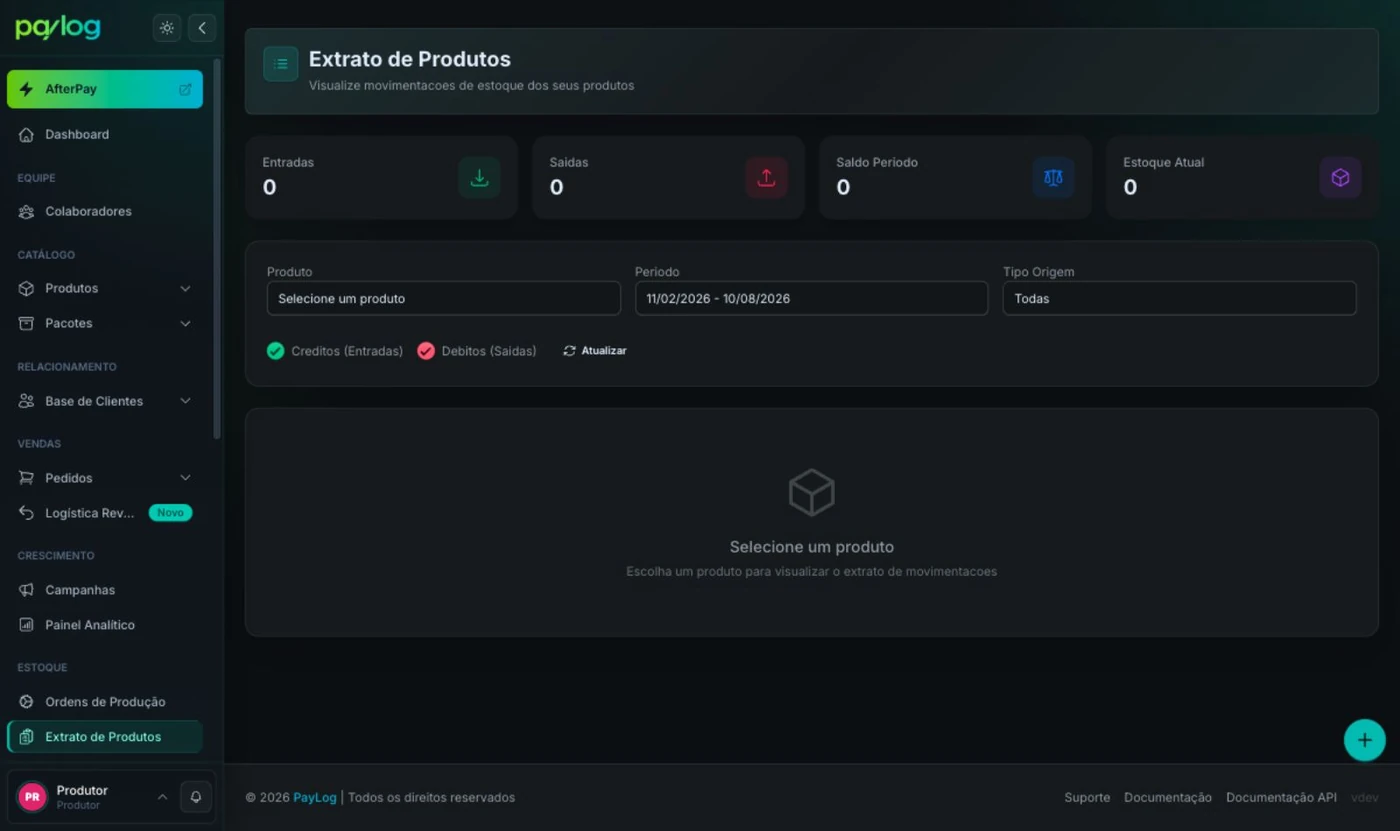
Task: Click the sidebar vertical scrollbar
Action: tap(217, 248)
